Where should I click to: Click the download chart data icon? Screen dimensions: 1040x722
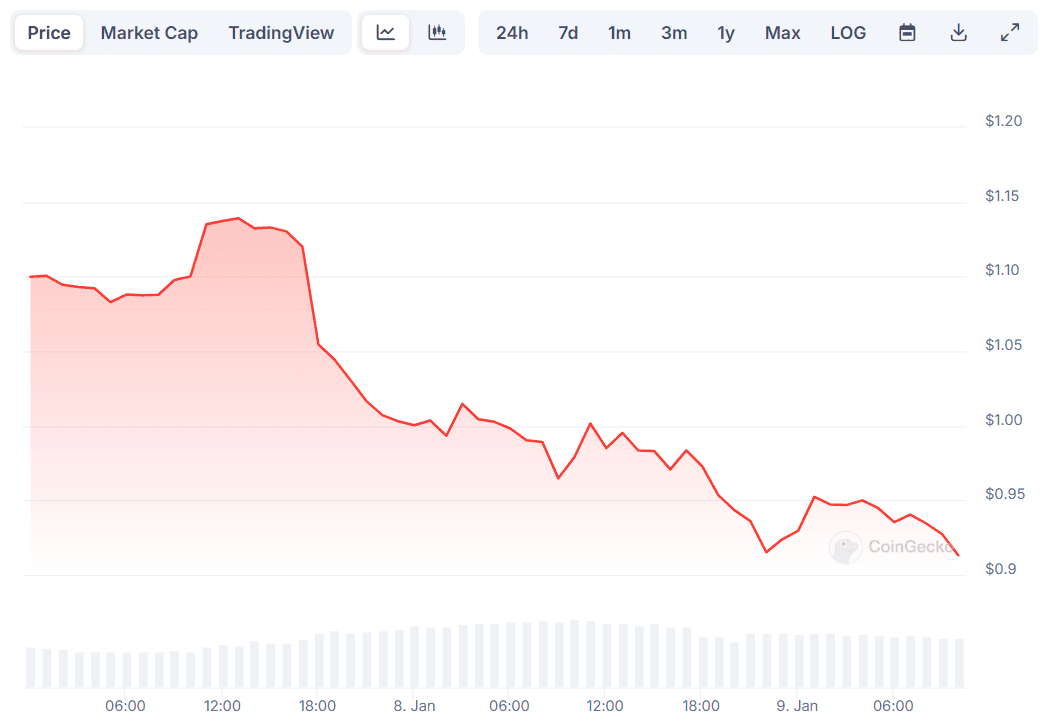pyautogui.click(x=958, y=33)
